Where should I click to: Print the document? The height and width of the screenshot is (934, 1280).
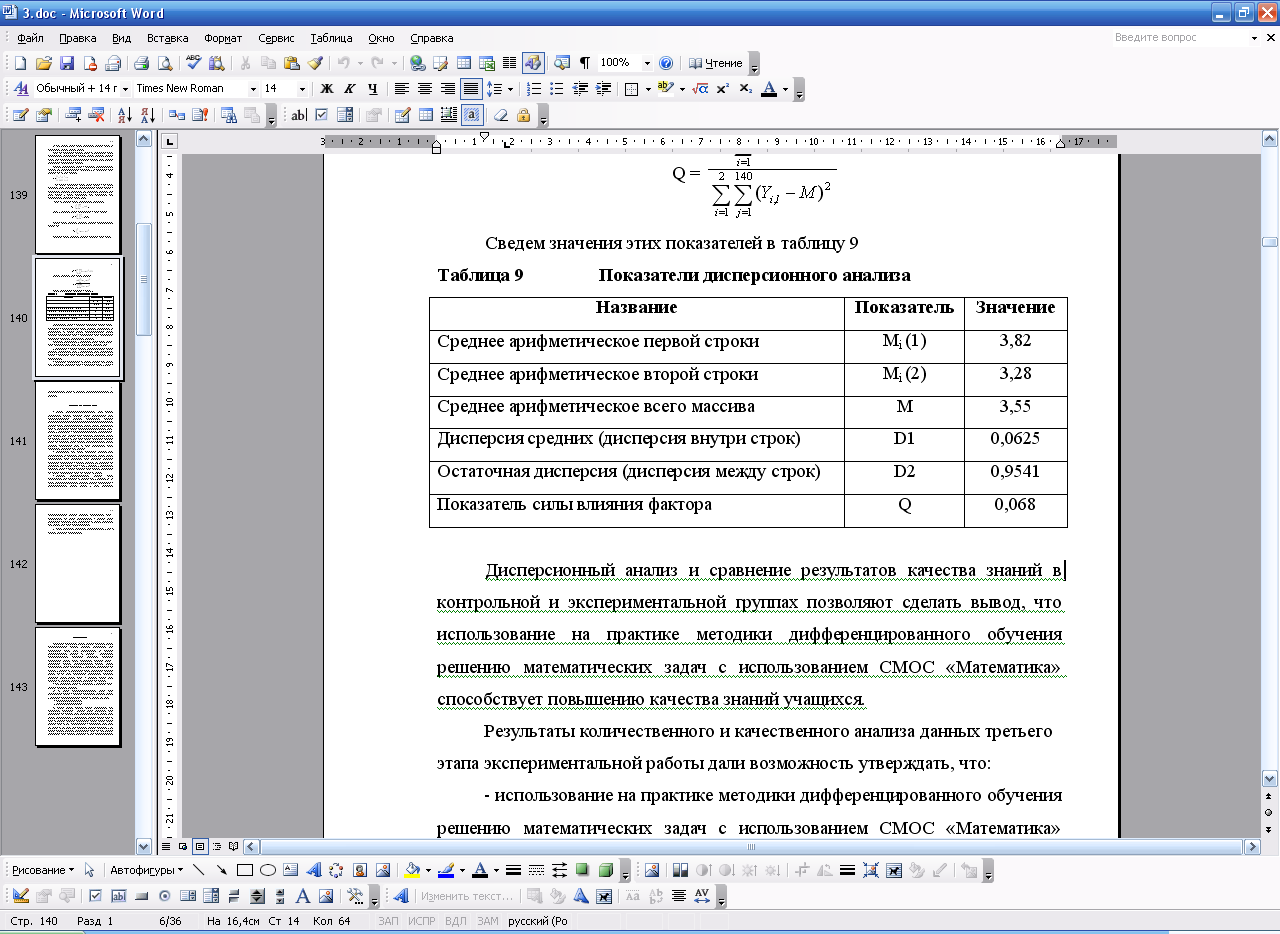[x=142, y=62]
